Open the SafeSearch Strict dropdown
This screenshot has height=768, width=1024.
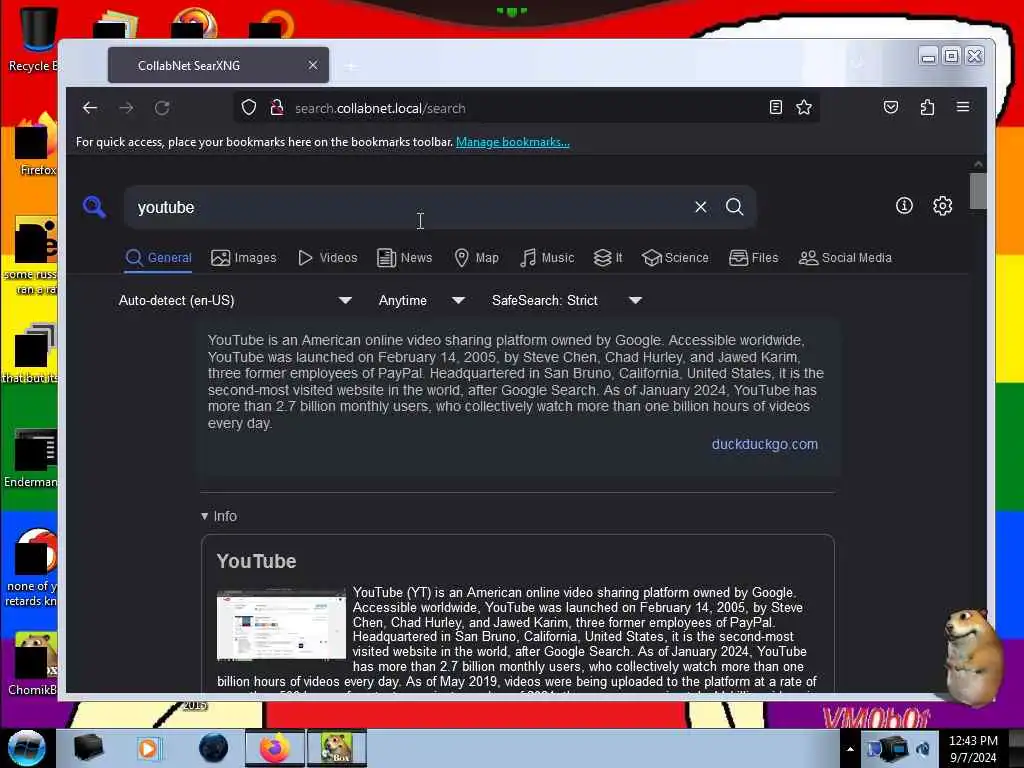click(567, 300)
